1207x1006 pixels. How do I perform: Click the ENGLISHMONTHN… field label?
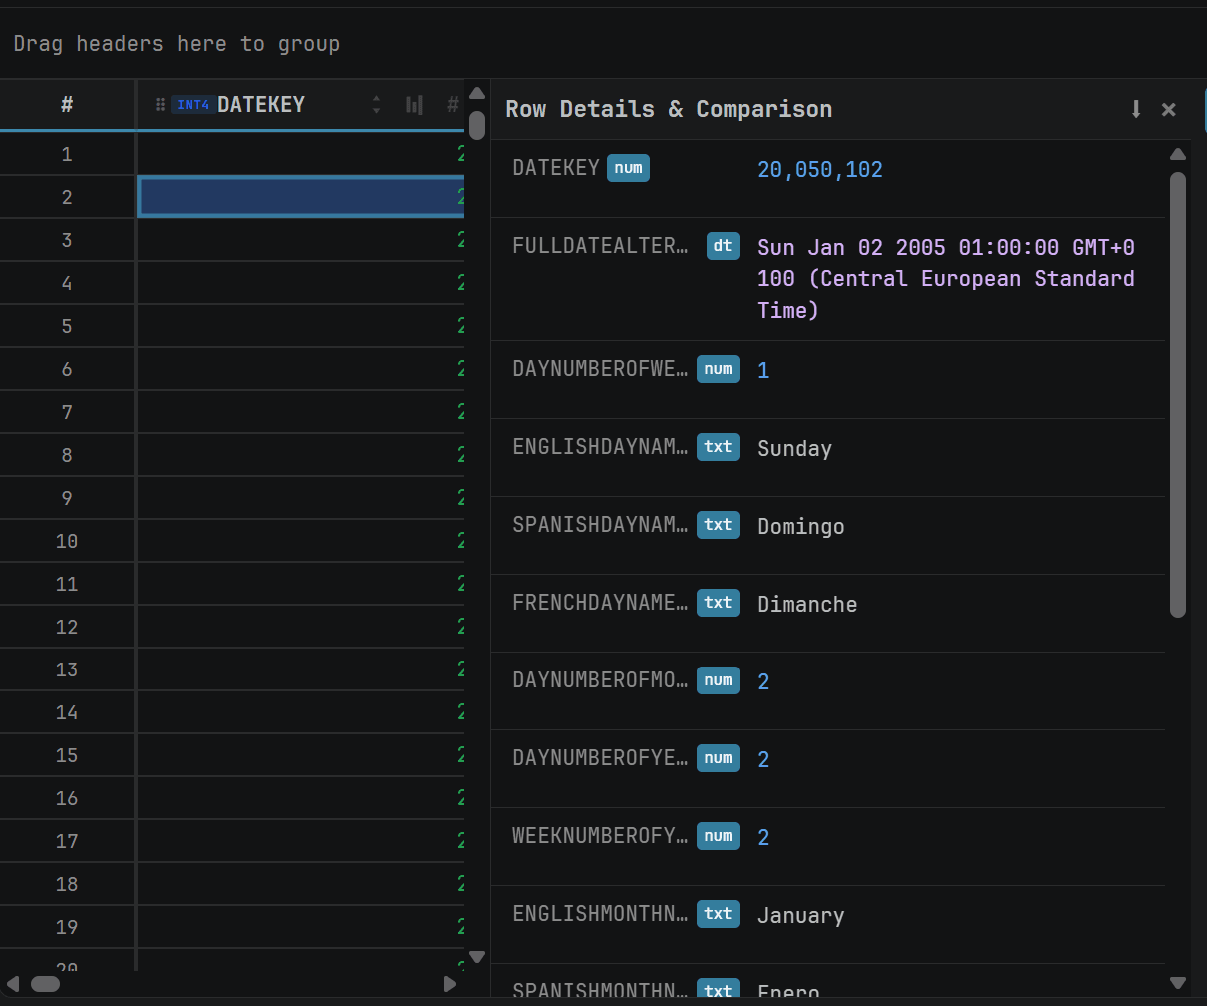[600, 914]
